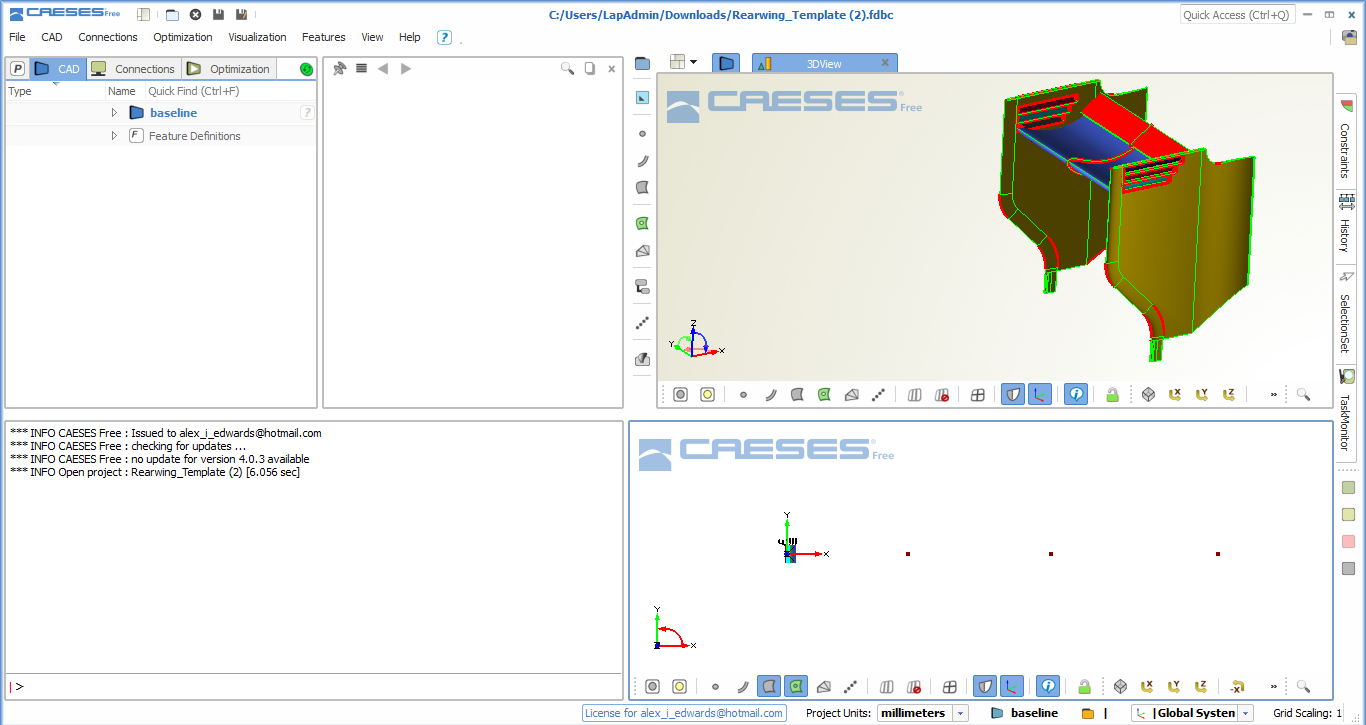The height and width of the screenshot is (725, 1366).
Task: Open the blue question mark help icon
Action: click(x=444, y=37)
